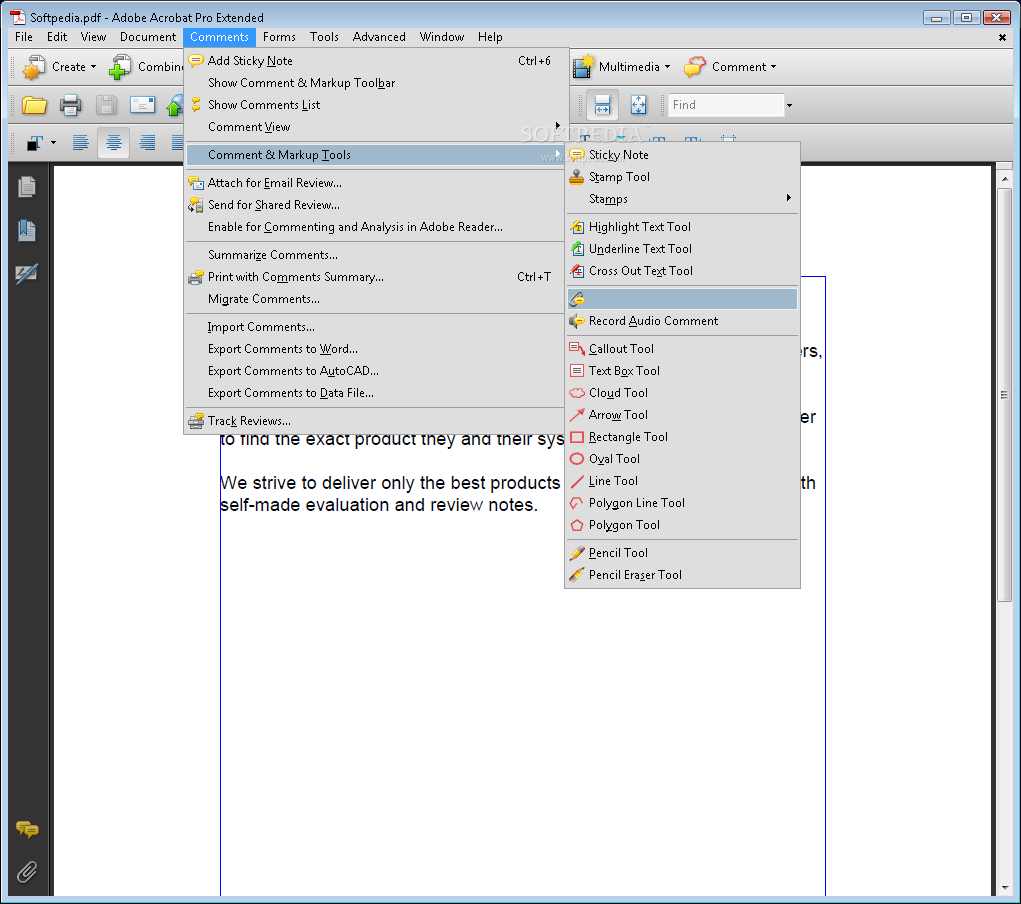Choose Attach for Email Review

[x=375, y=183]
